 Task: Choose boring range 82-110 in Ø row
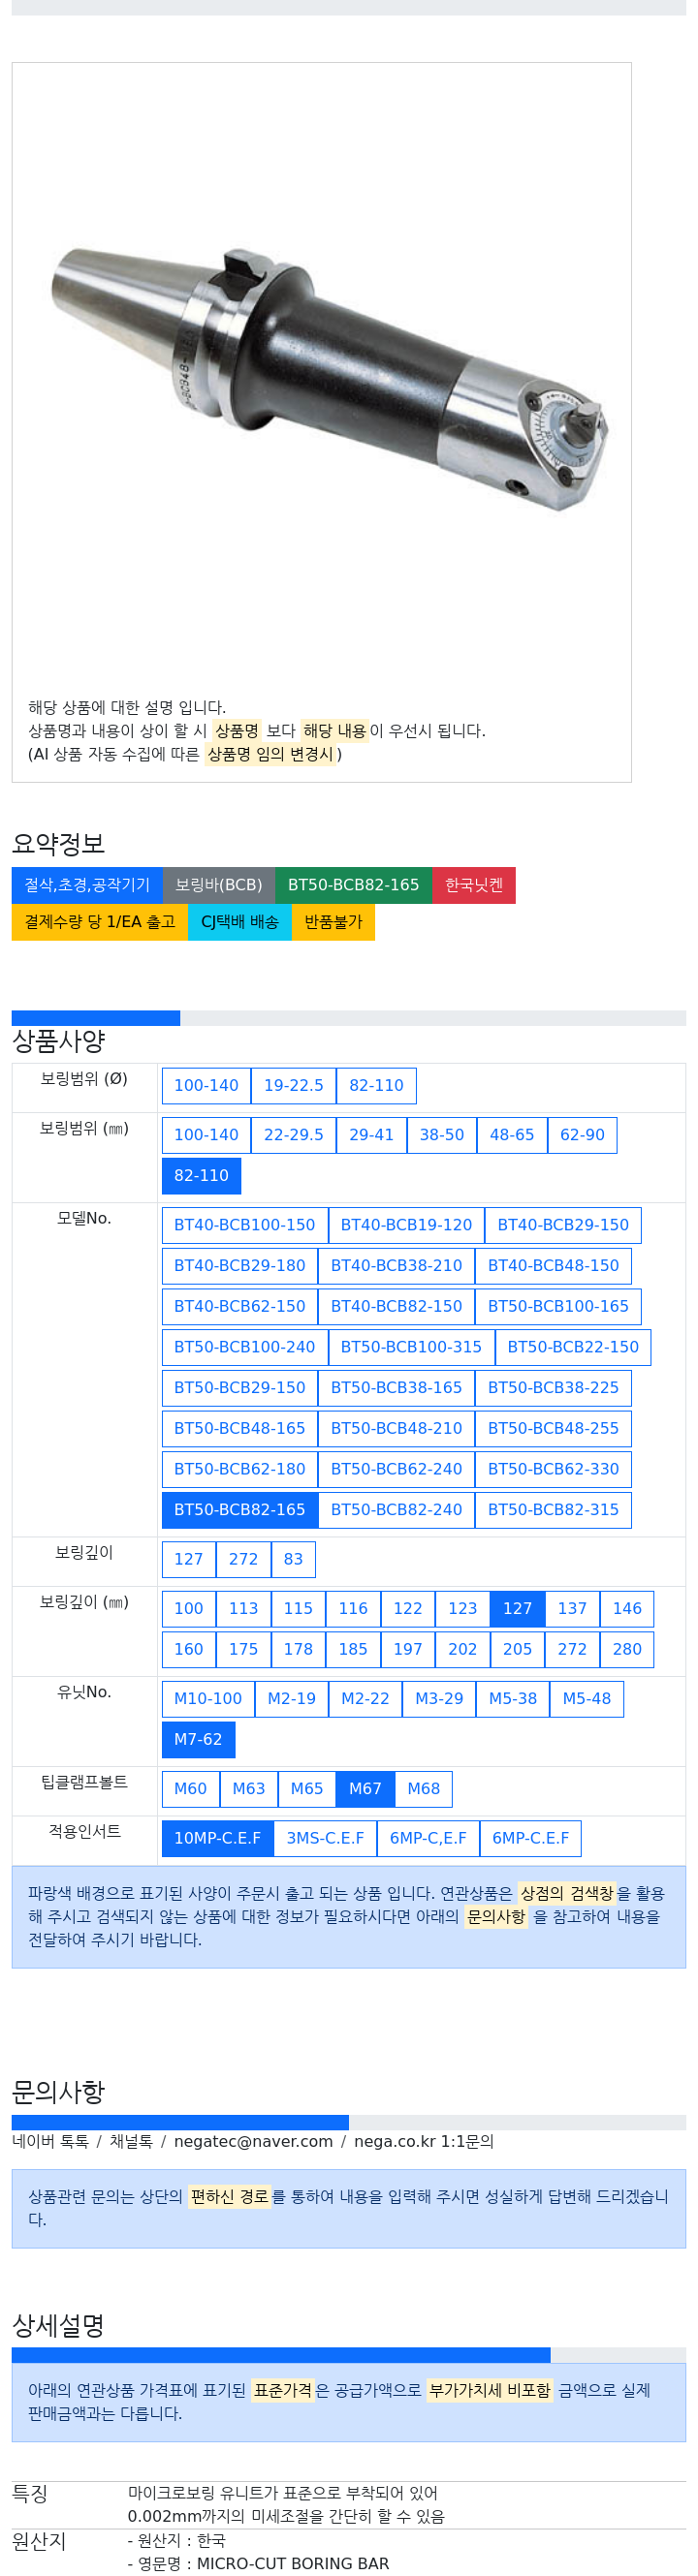click(x=376, y=1086)
